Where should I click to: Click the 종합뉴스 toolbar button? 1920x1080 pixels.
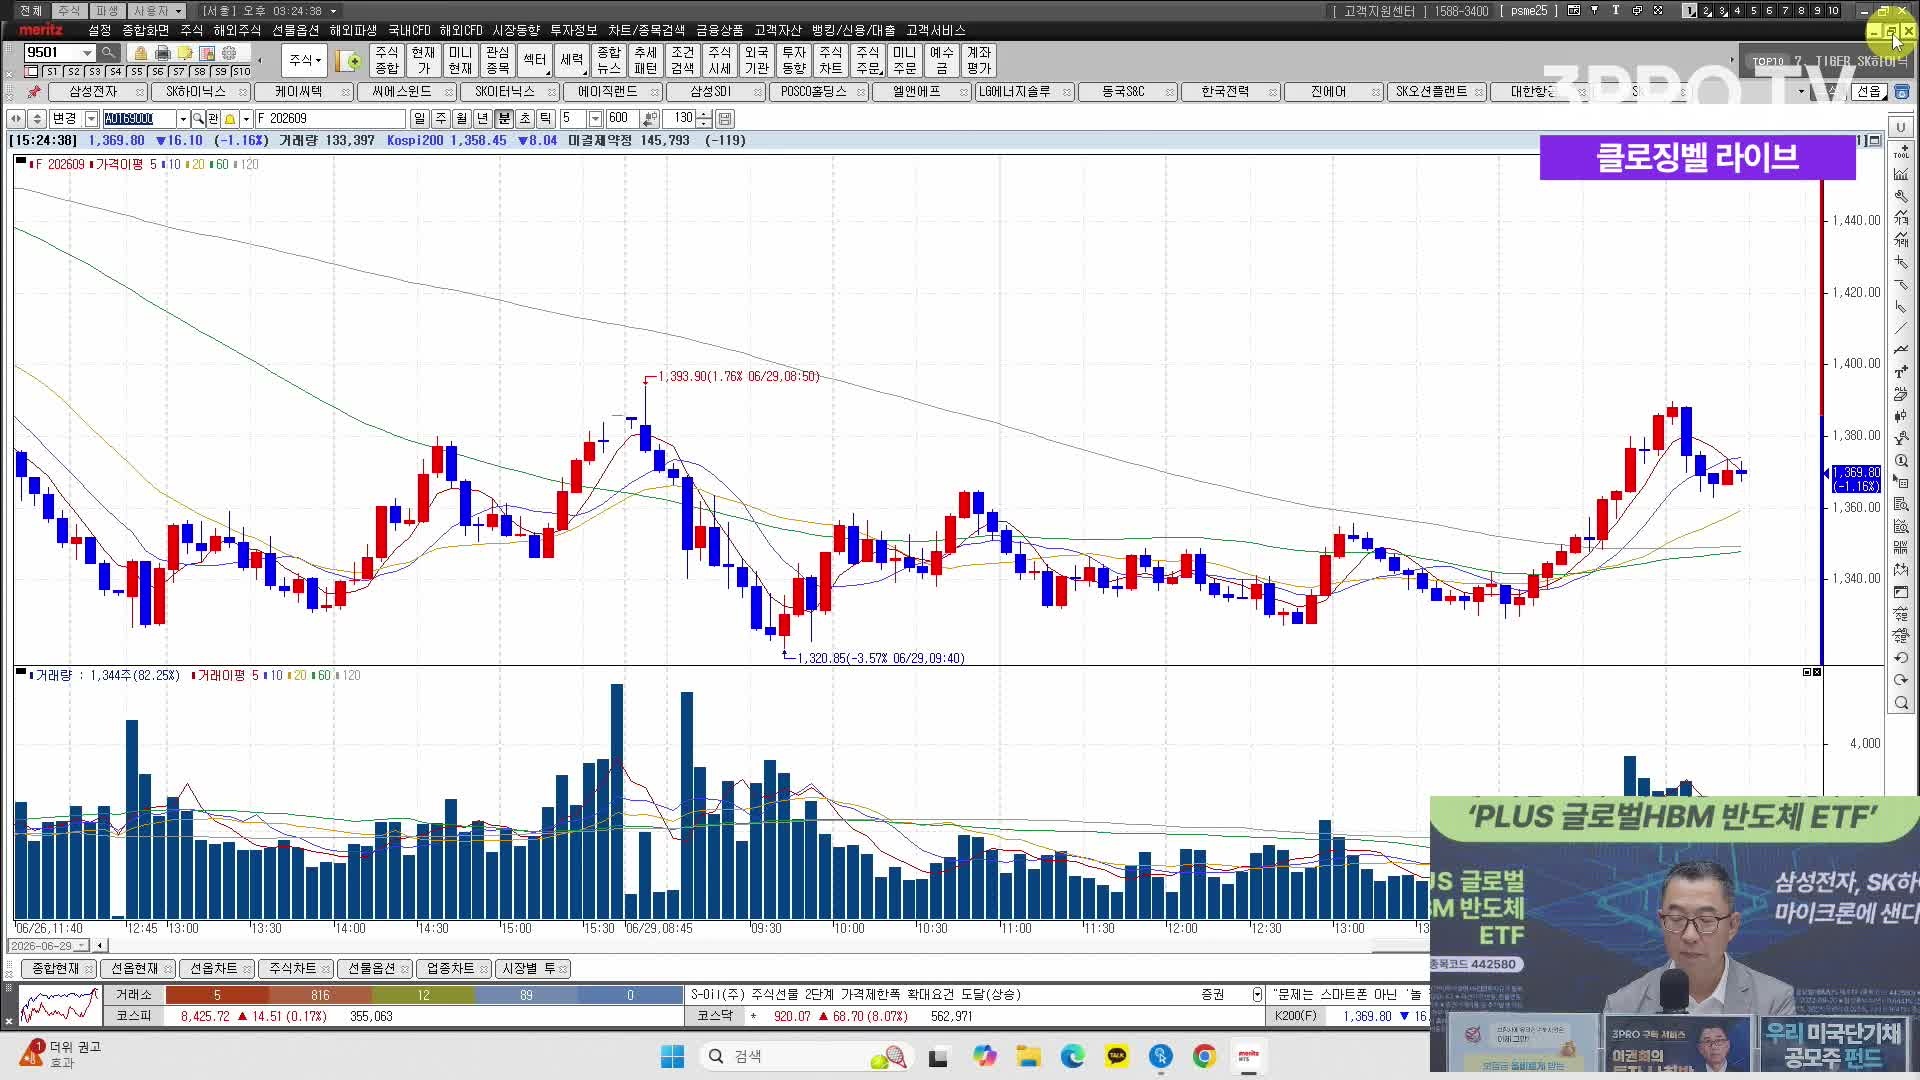pyautogui.click(x=609, y=60)
